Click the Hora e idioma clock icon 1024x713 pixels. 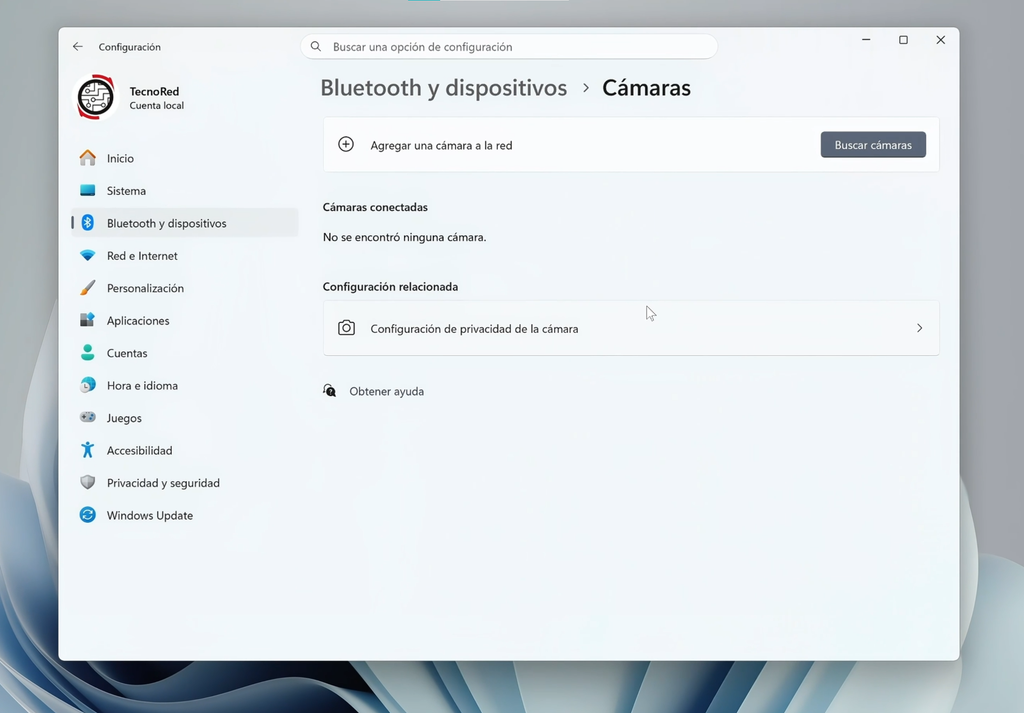coord(88,385)
